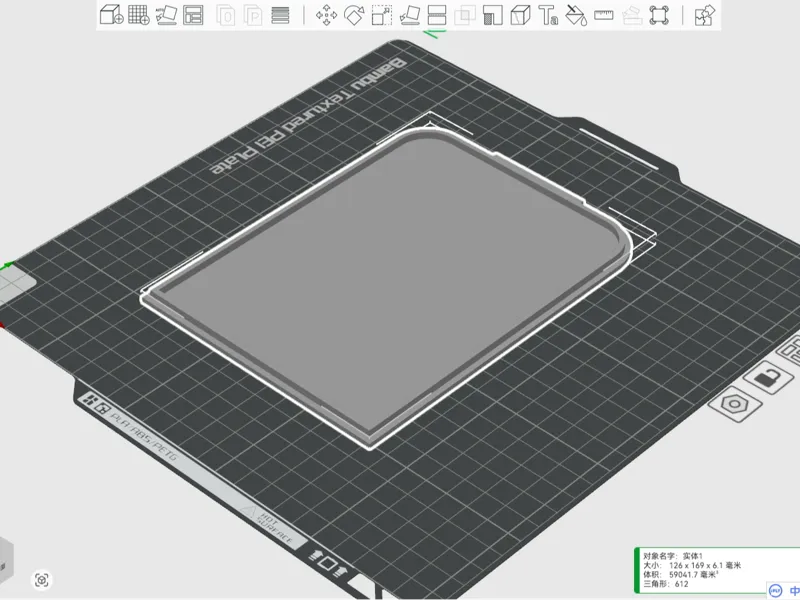This screenshot has width=800, height=600.
Task: Open plate settings hexagon nut icon
Action: pyautogui.click(x=735, y=404)
